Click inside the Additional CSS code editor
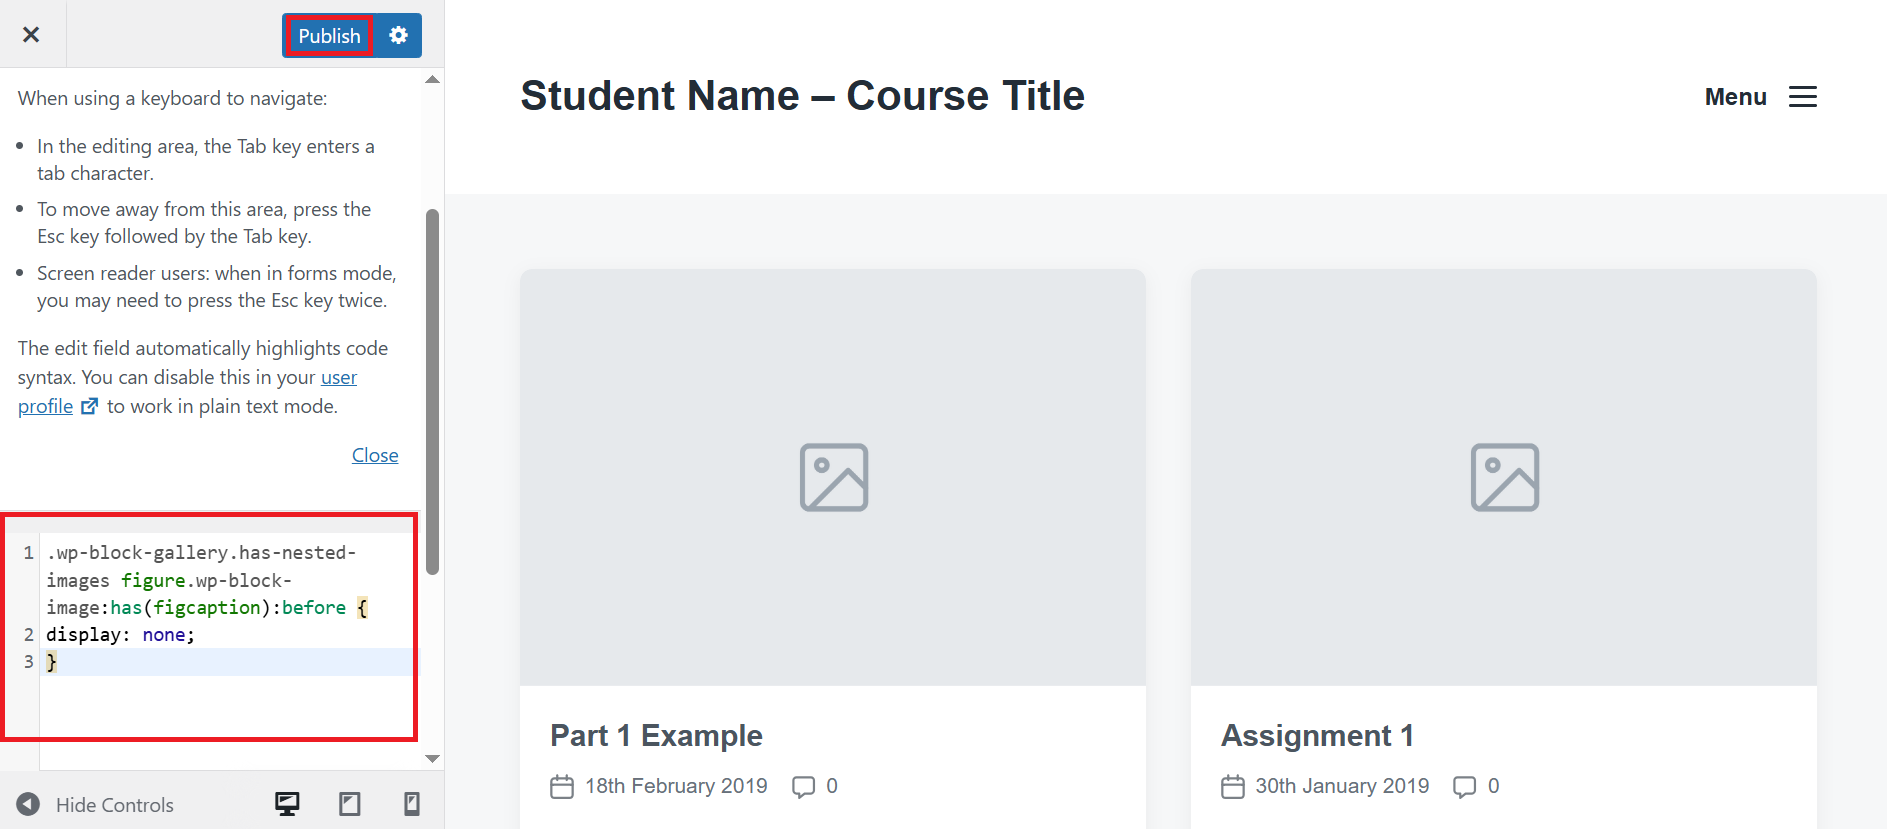 226,700
